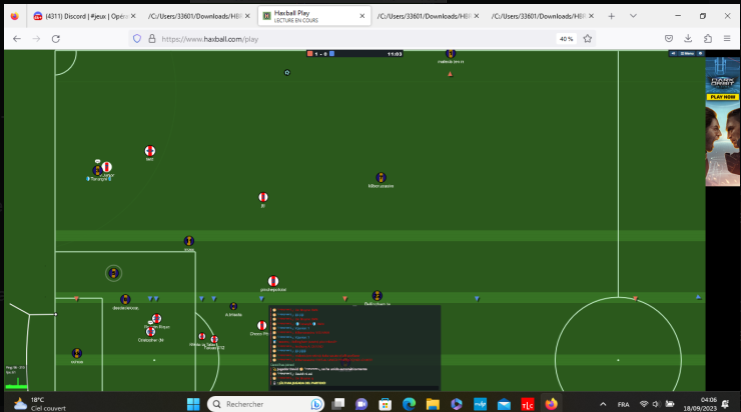The image size is (741, 412).
Task: Bookmark this page with the star icon
Action: [x=586, y=38]
